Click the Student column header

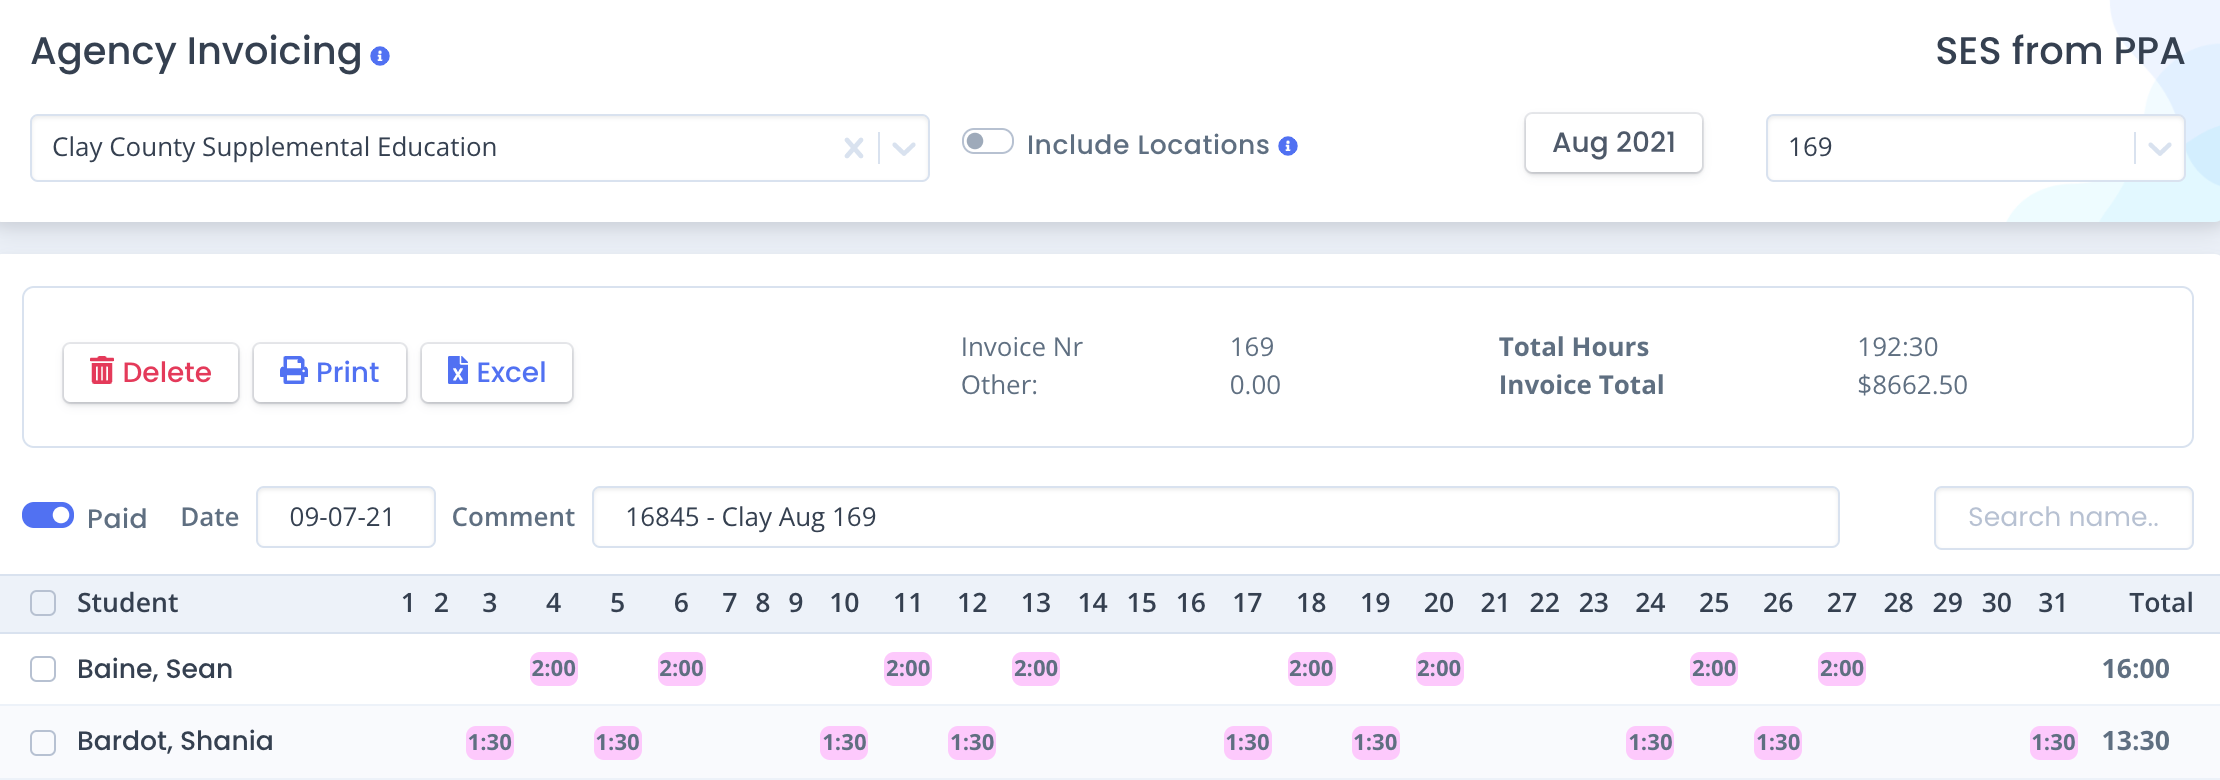pos(127,603)
